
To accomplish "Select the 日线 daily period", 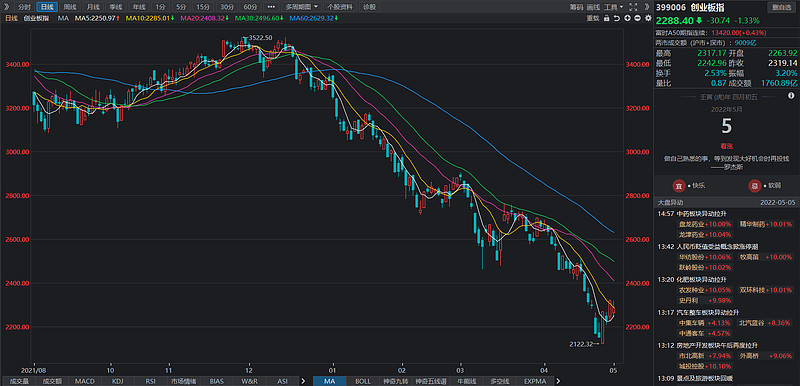I will click(47, 7).
